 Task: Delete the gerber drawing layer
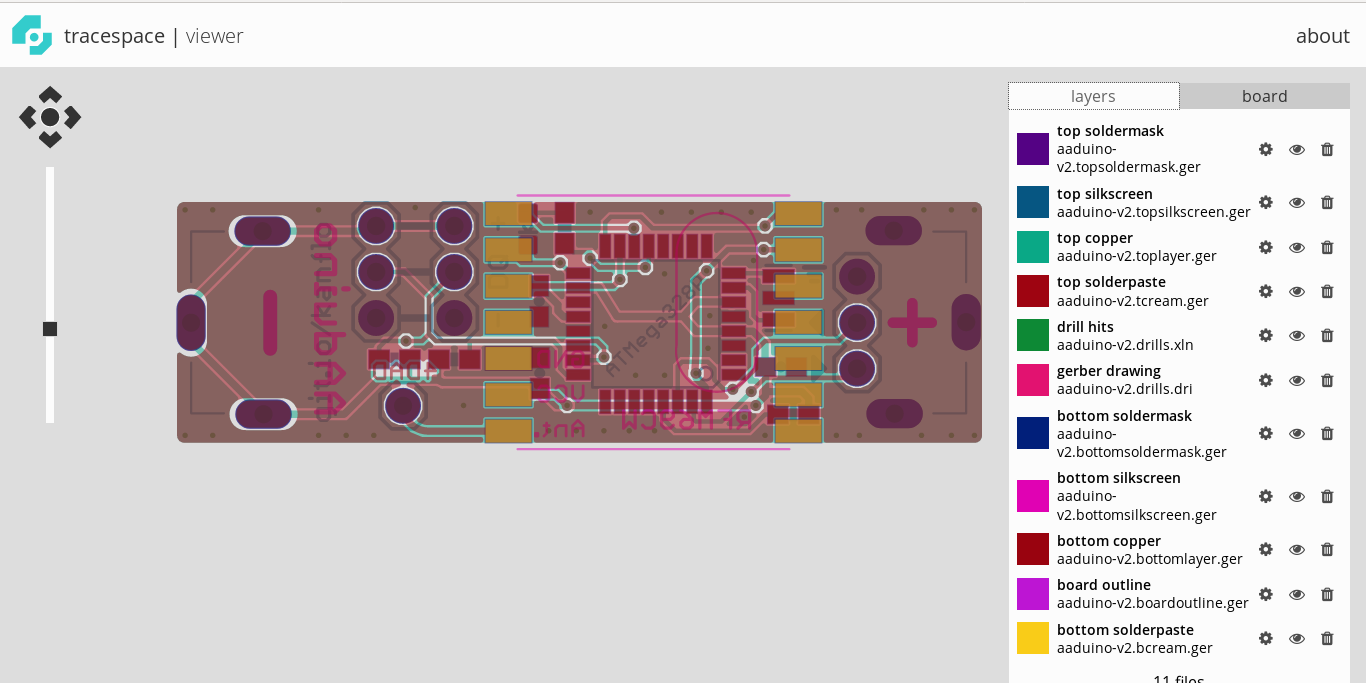click(1327, 380)
